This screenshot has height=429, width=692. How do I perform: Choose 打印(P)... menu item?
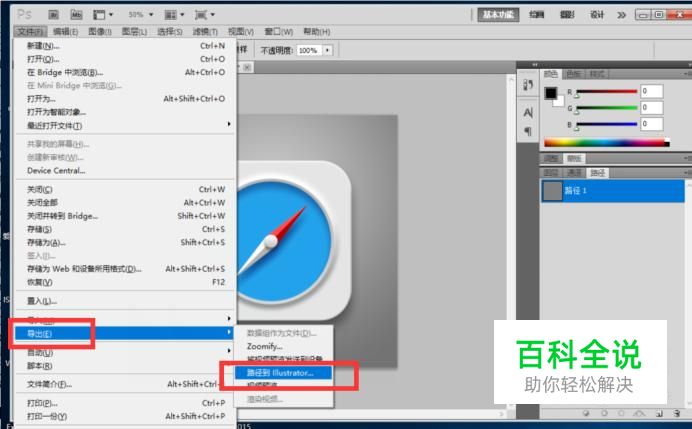[x=126, y=403]
